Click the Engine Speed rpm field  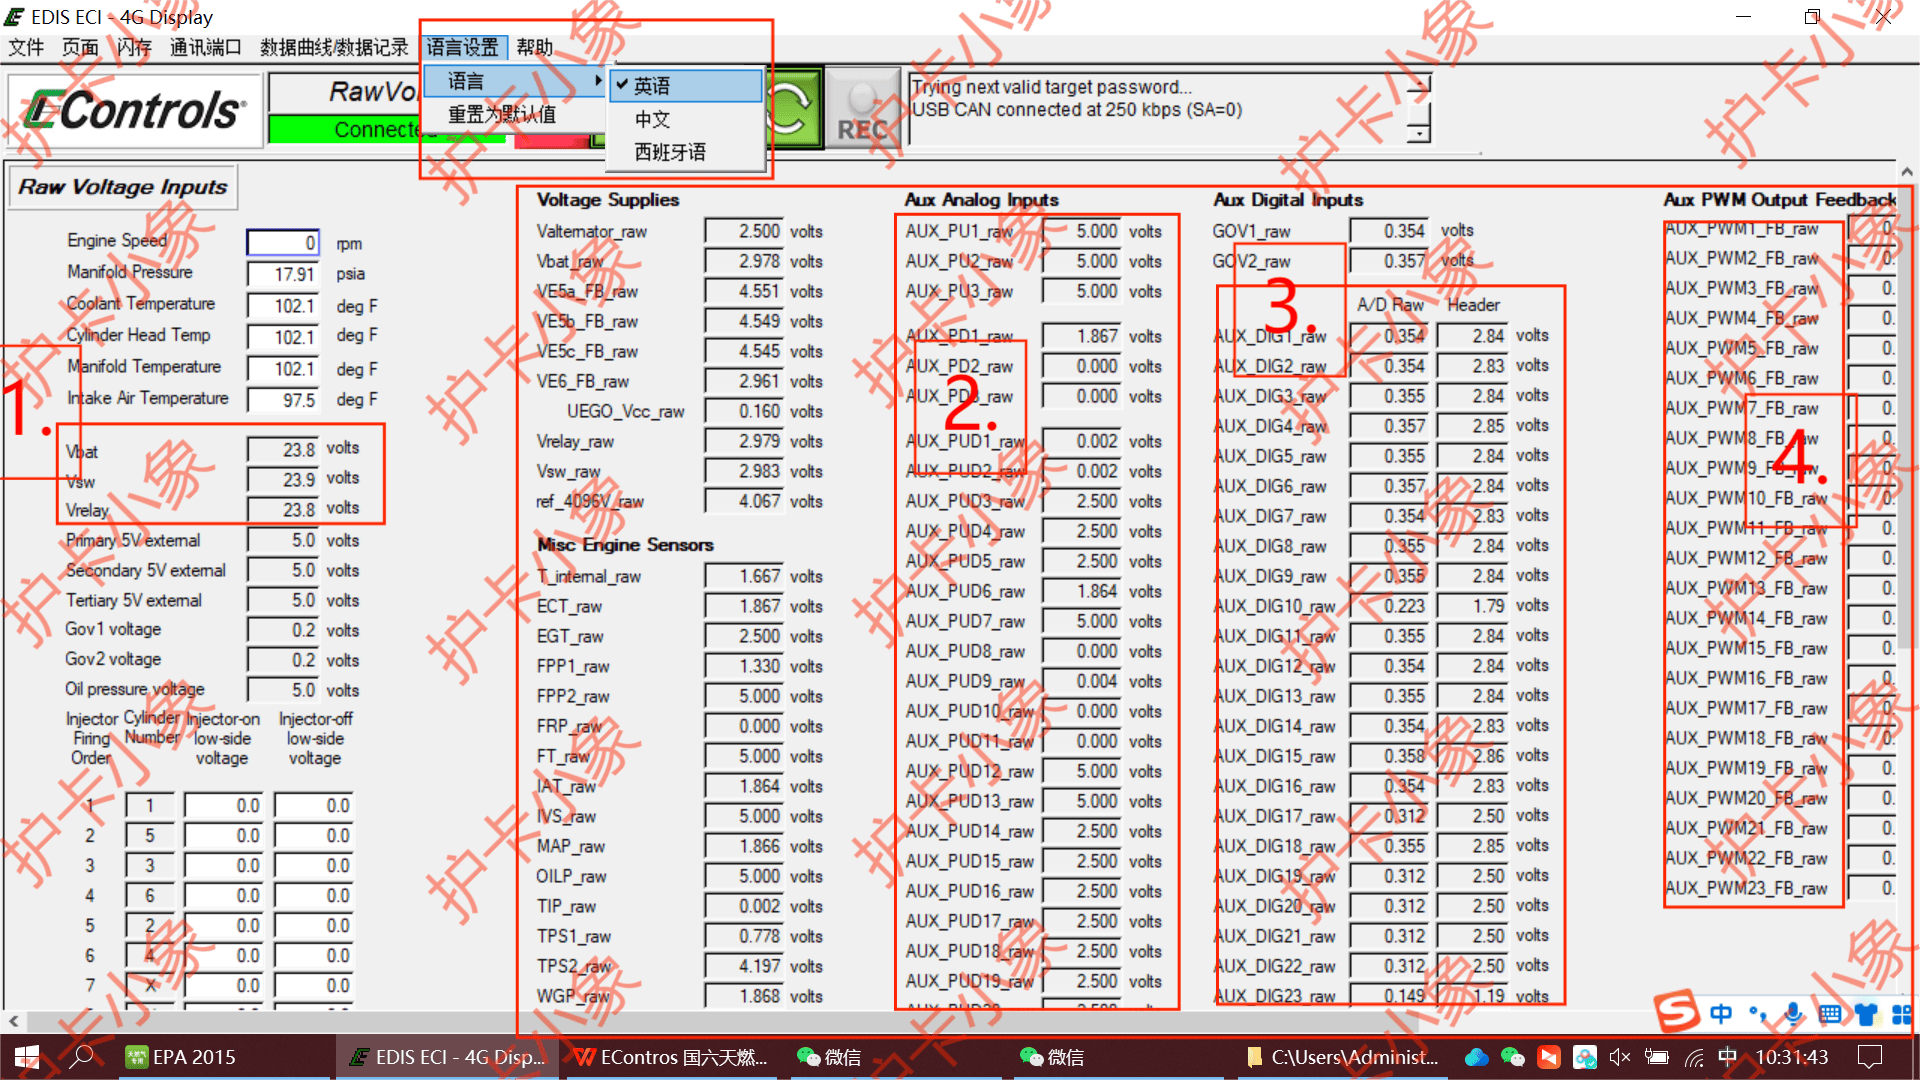tap(283, 243)
